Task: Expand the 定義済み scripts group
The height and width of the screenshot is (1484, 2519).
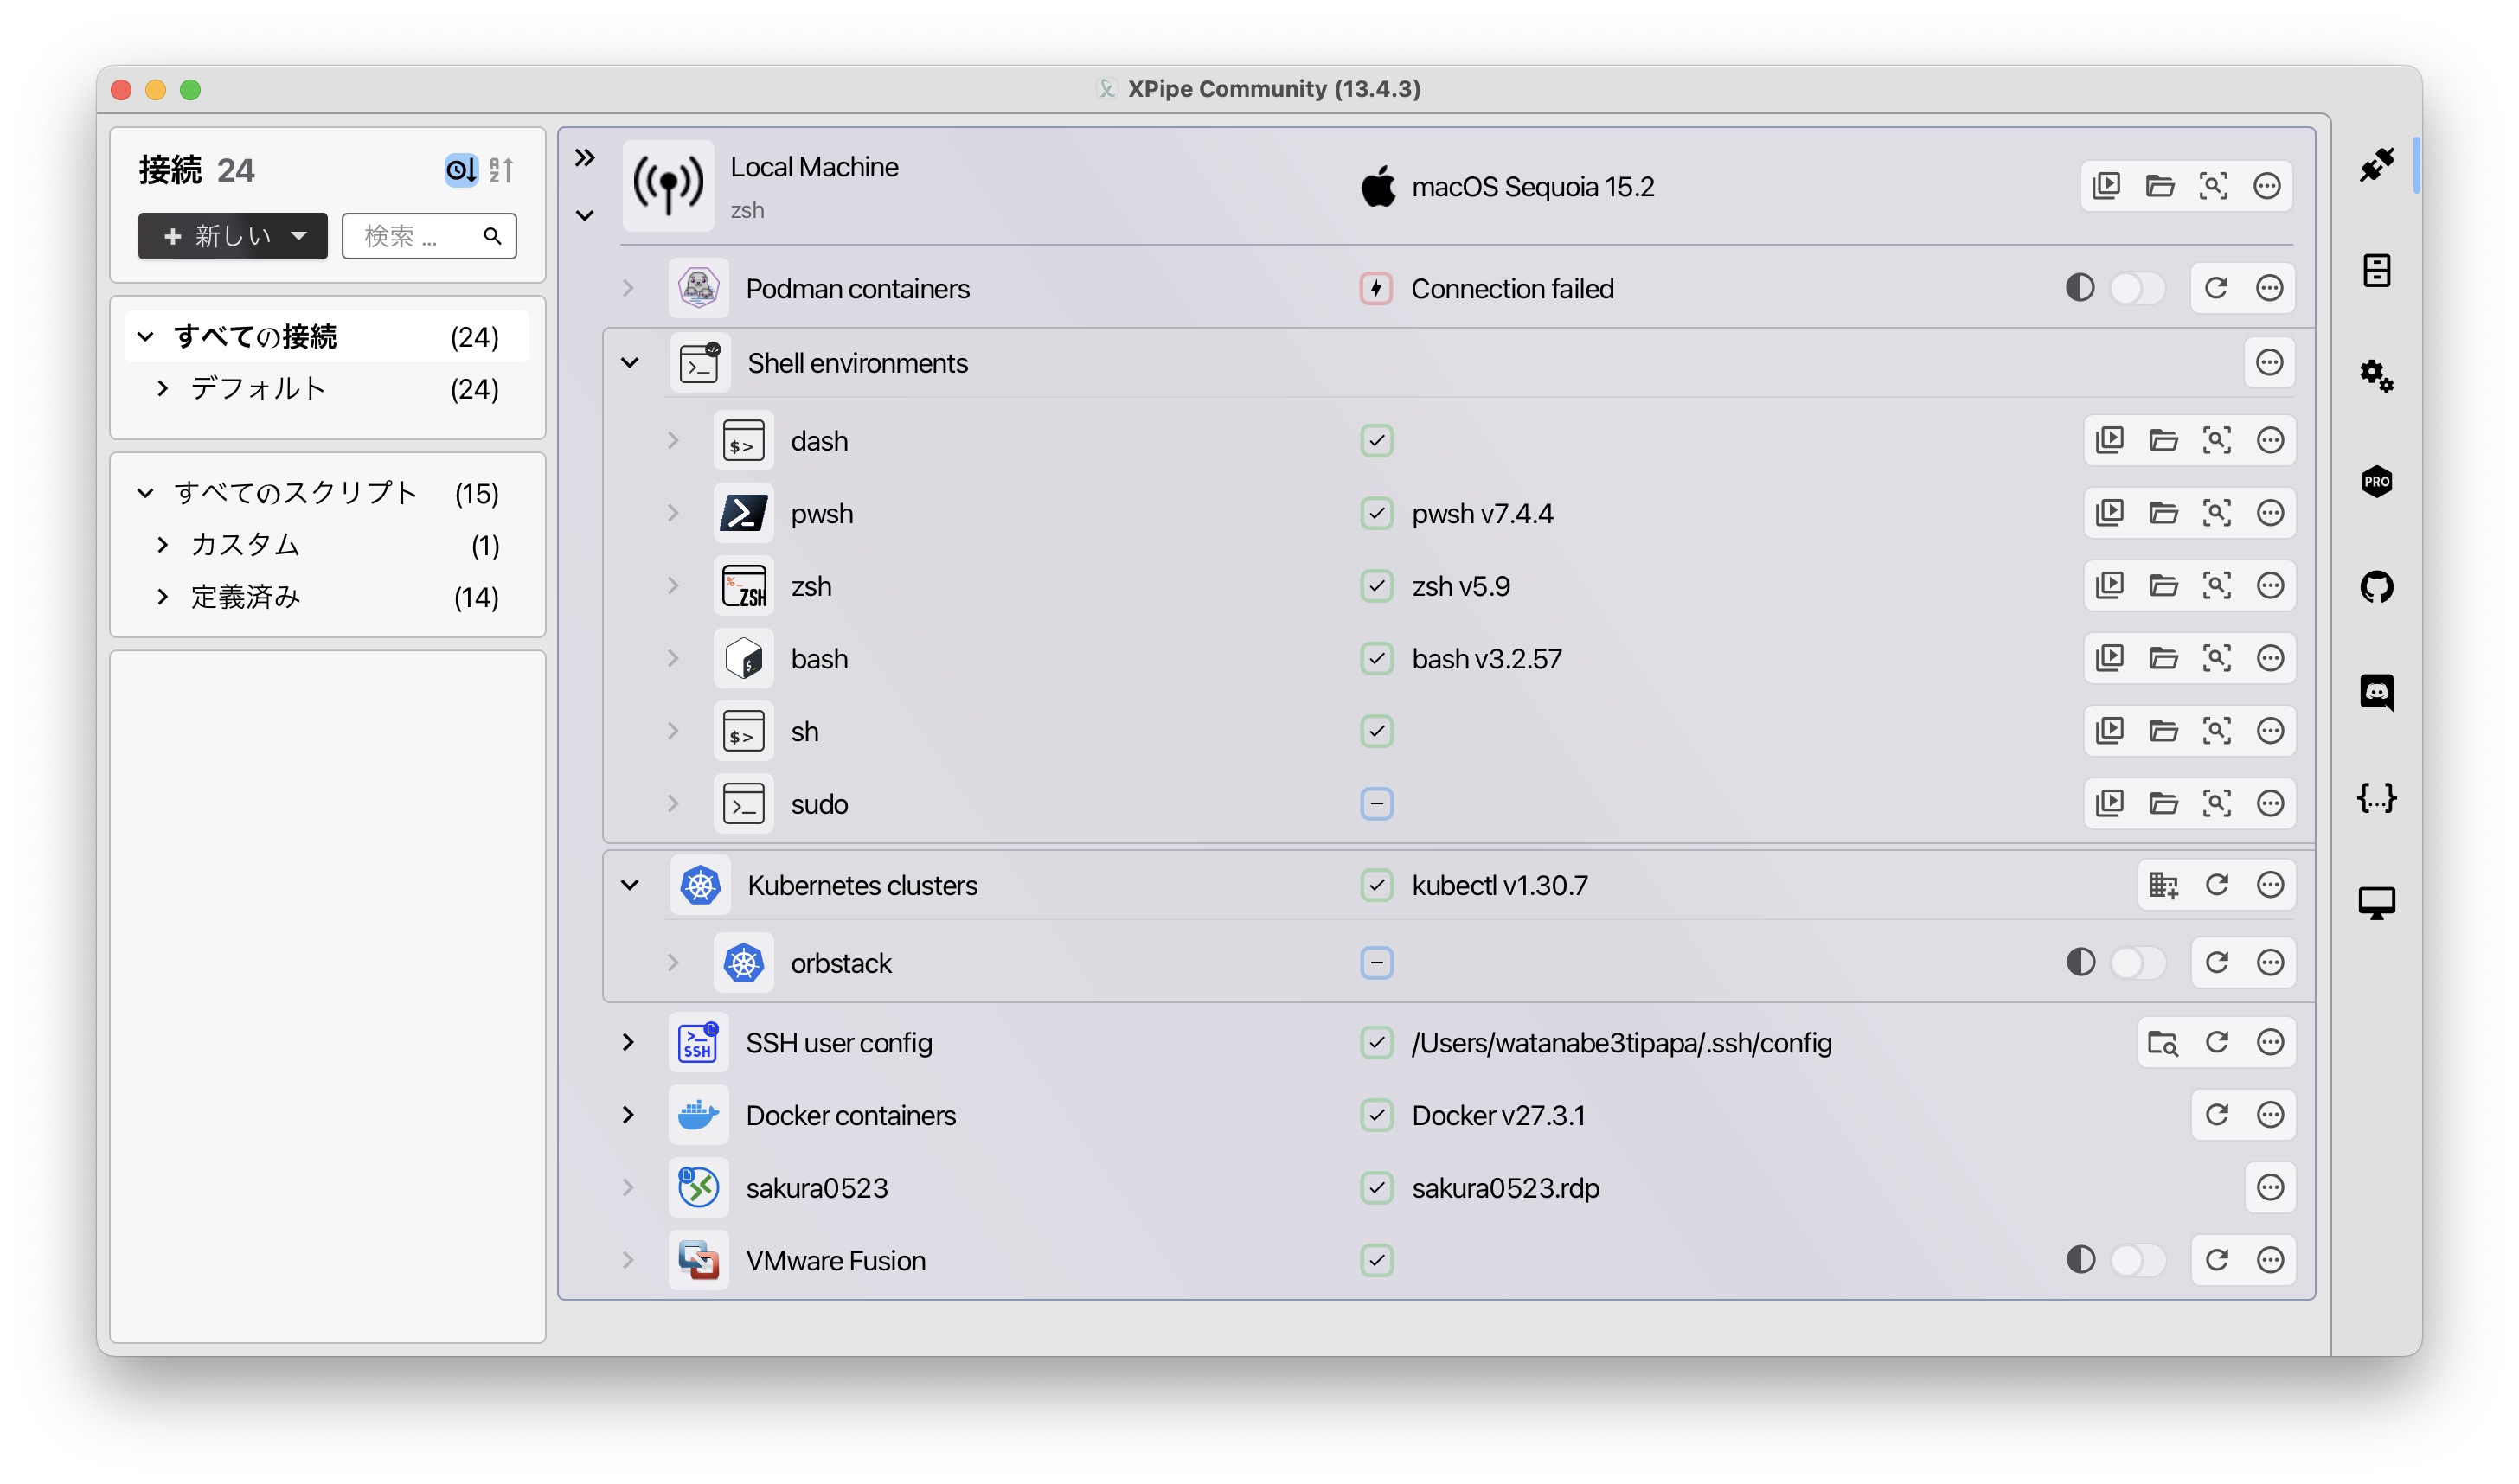Action: [163, 596]
